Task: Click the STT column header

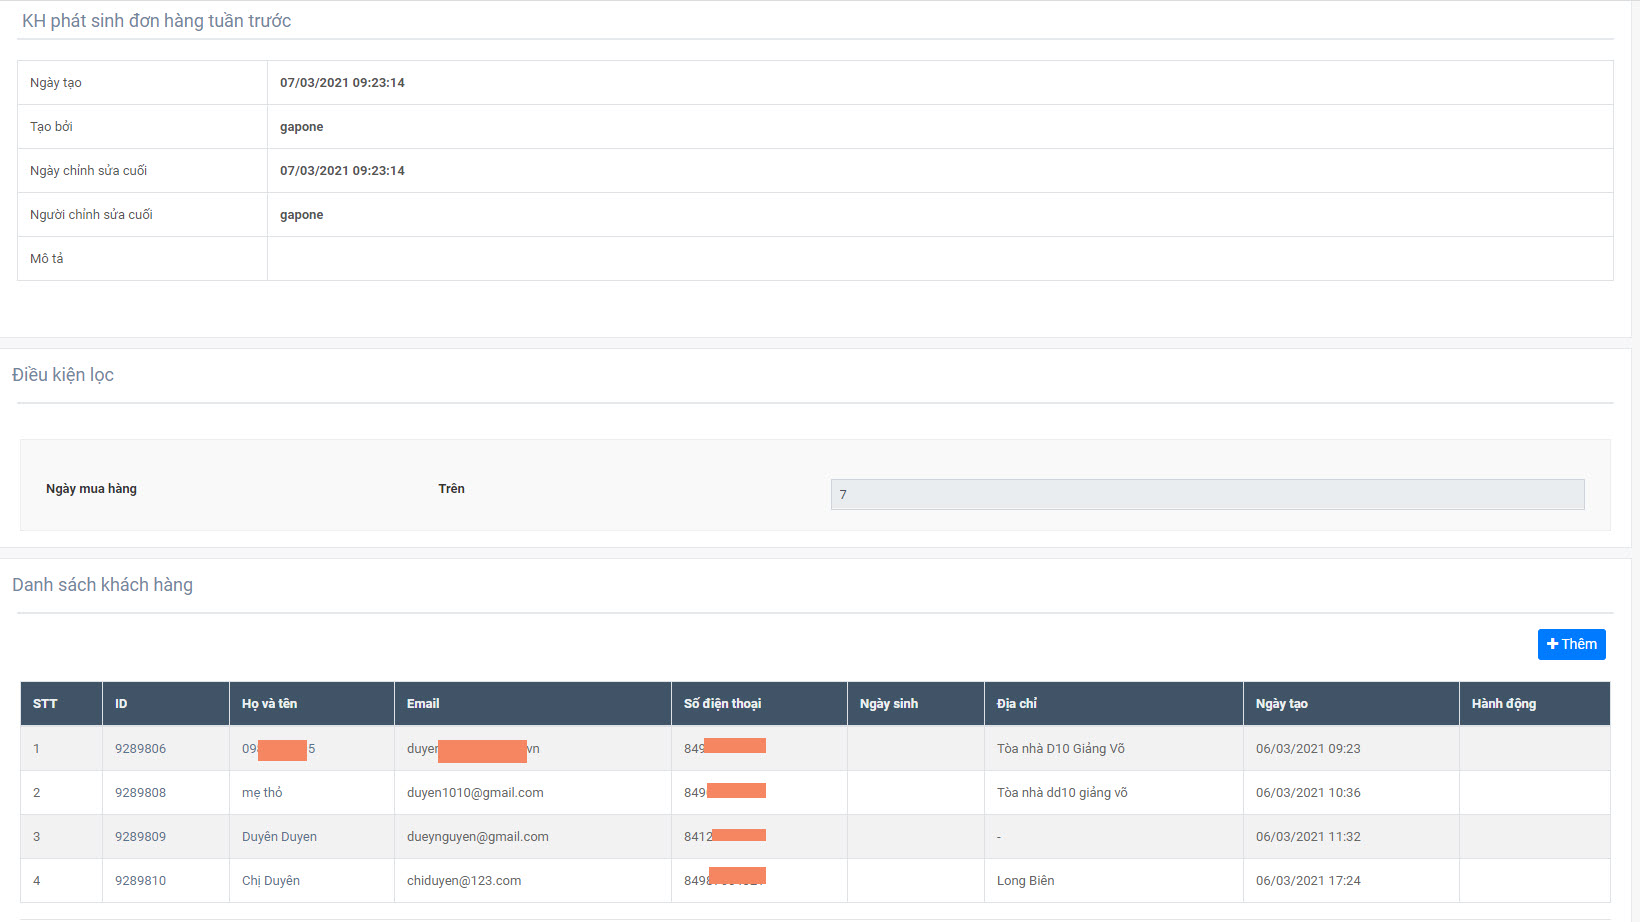Action: click(45, 704)
